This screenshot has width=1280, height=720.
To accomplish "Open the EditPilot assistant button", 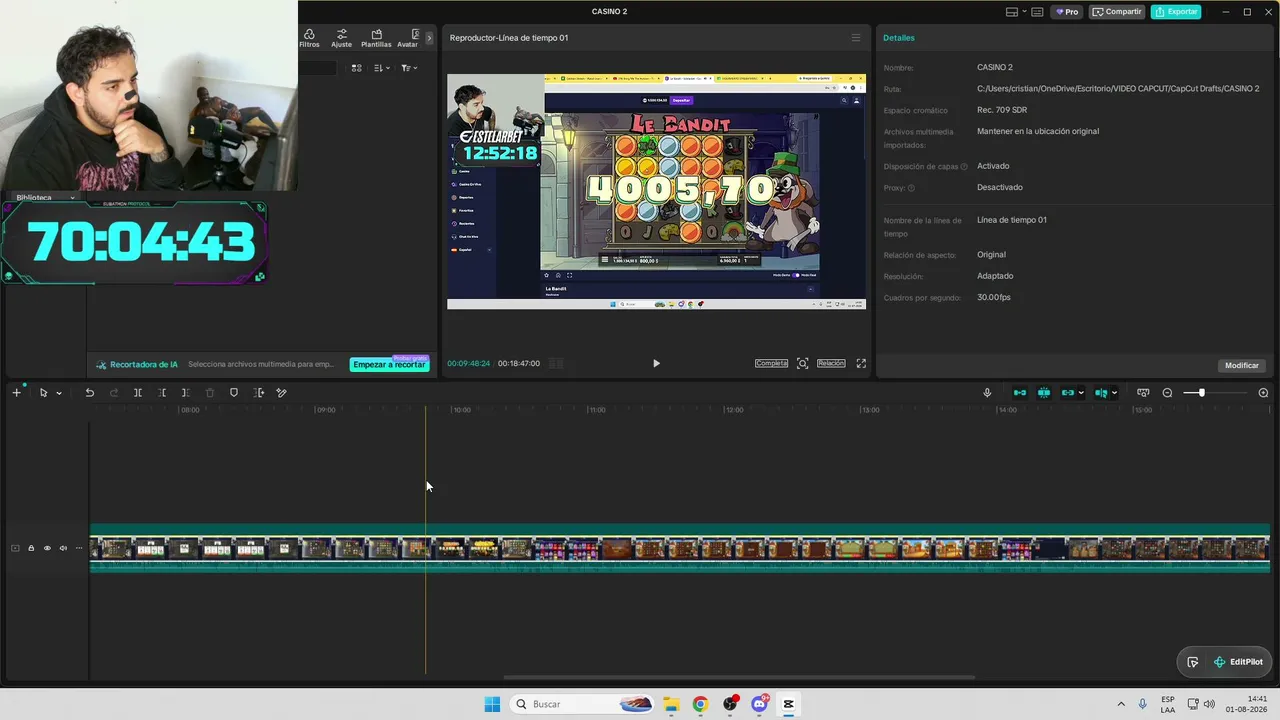I will click(1238, 662).
